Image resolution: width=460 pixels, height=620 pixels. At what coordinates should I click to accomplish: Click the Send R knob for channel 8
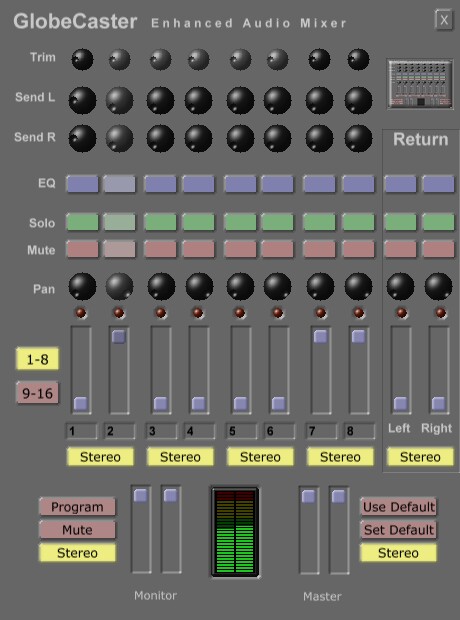tap(358, 138)
